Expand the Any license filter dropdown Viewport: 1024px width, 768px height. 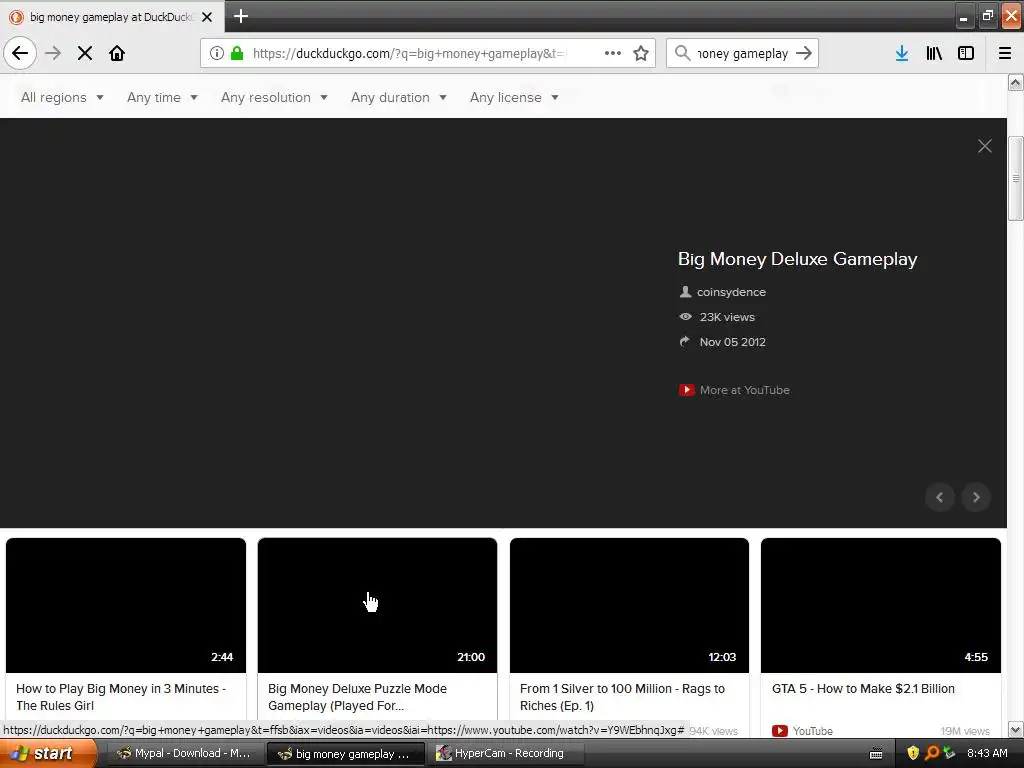[x=514, y=97]
